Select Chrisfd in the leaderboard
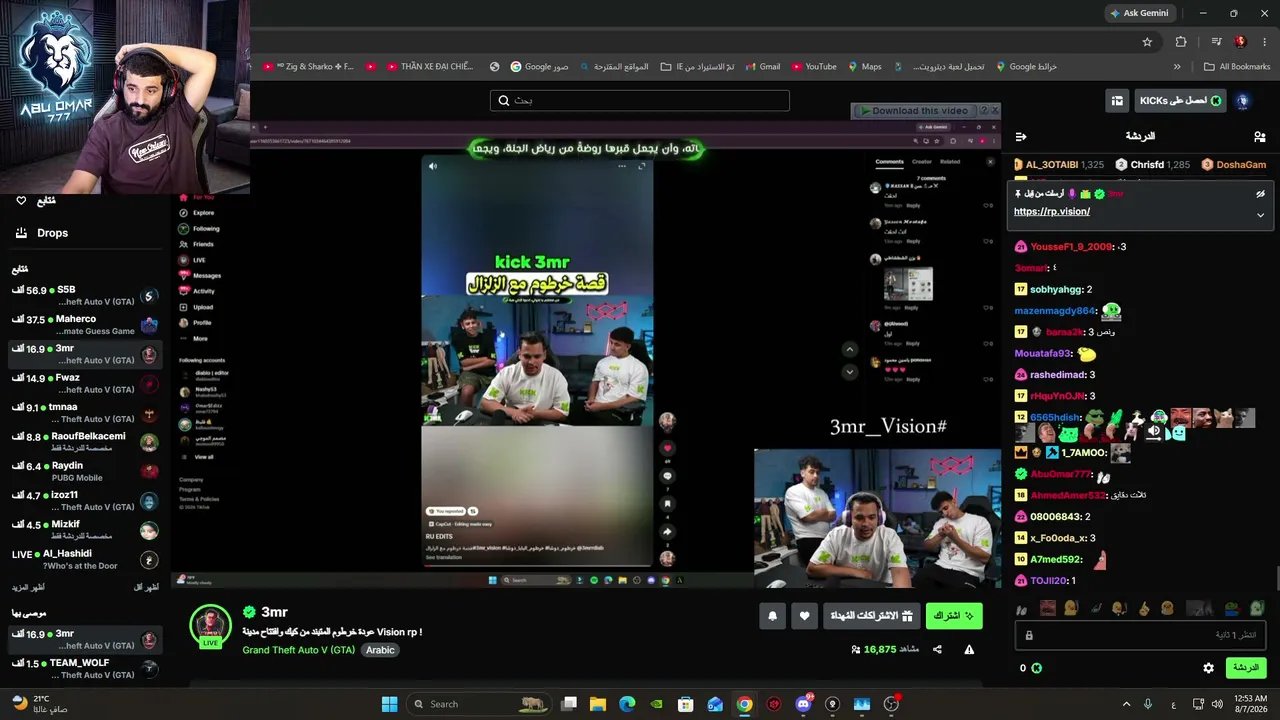Viewport: 1280px width, 720px height. point(1153,165)
